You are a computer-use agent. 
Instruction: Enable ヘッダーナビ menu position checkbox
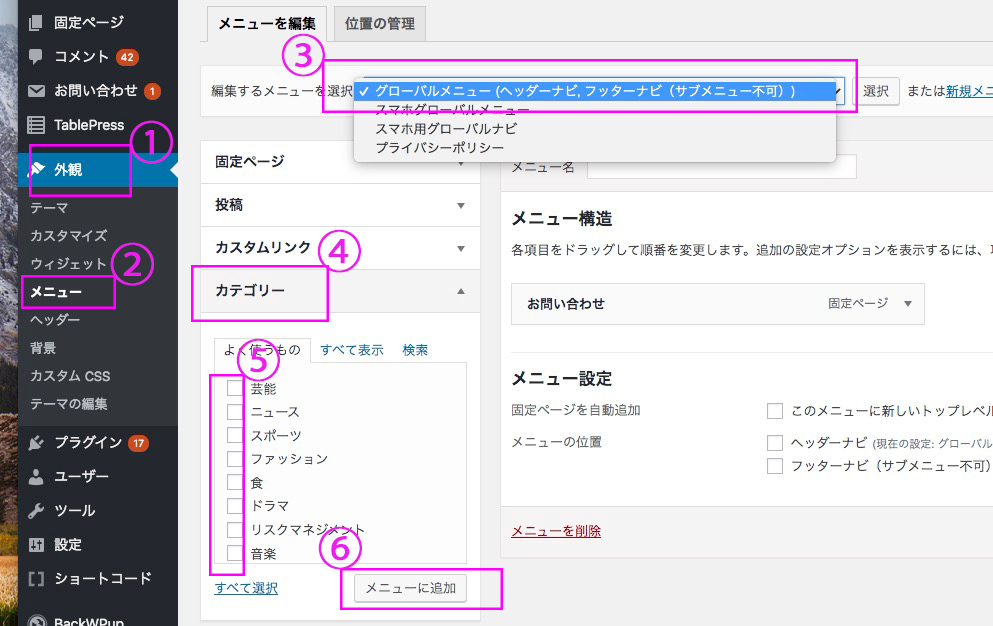click(775, 442)
